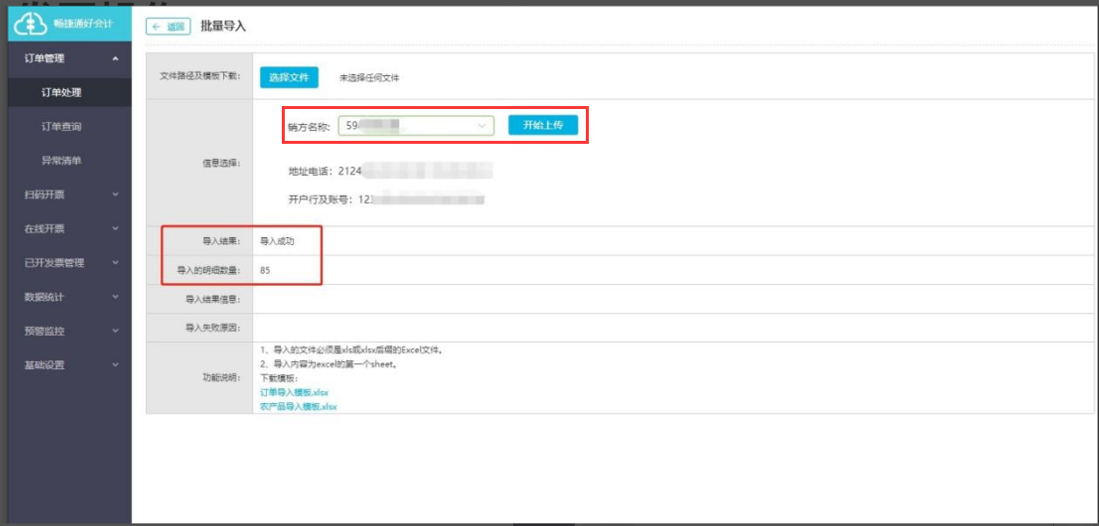Click the 批量导入 page title
This screenshot has width=1099, height=526.
pos(223,26)
